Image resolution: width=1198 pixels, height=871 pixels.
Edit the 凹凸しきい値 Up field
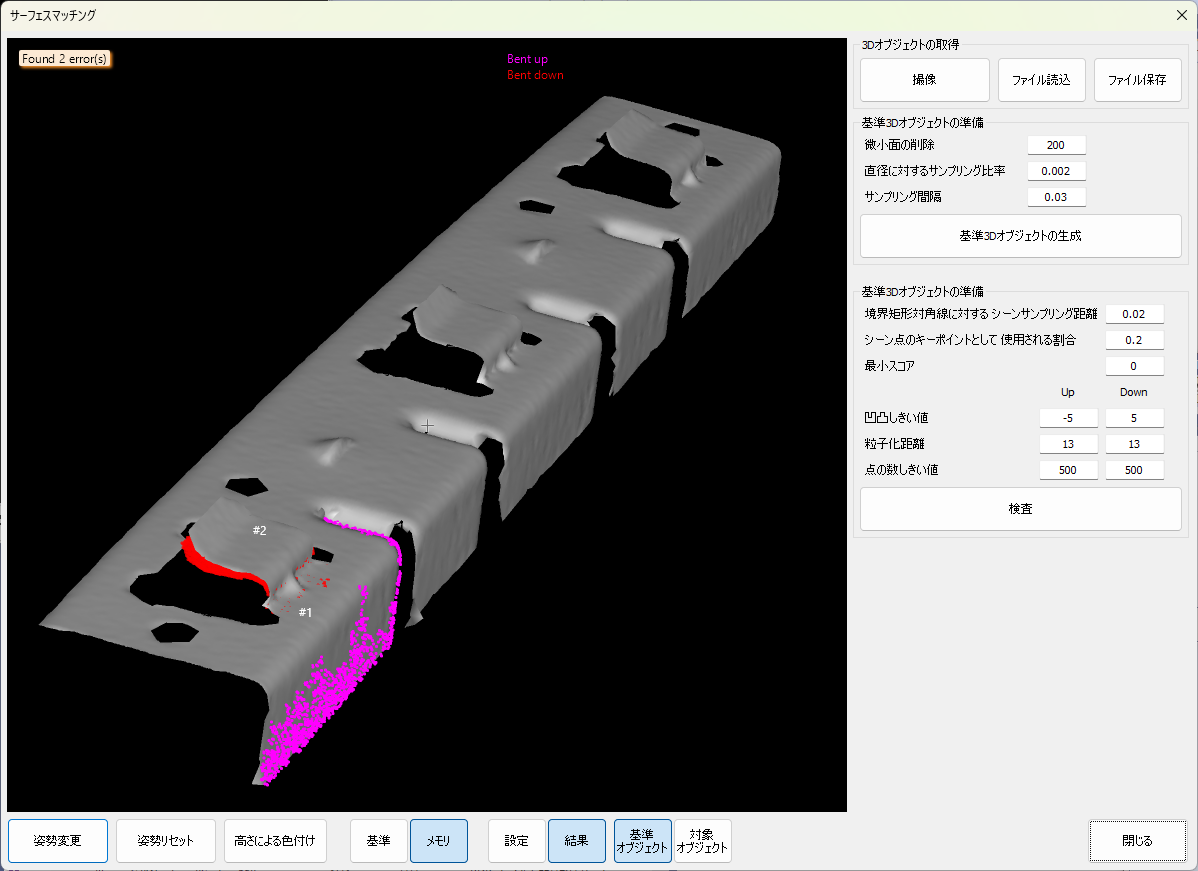[1068, 418]
